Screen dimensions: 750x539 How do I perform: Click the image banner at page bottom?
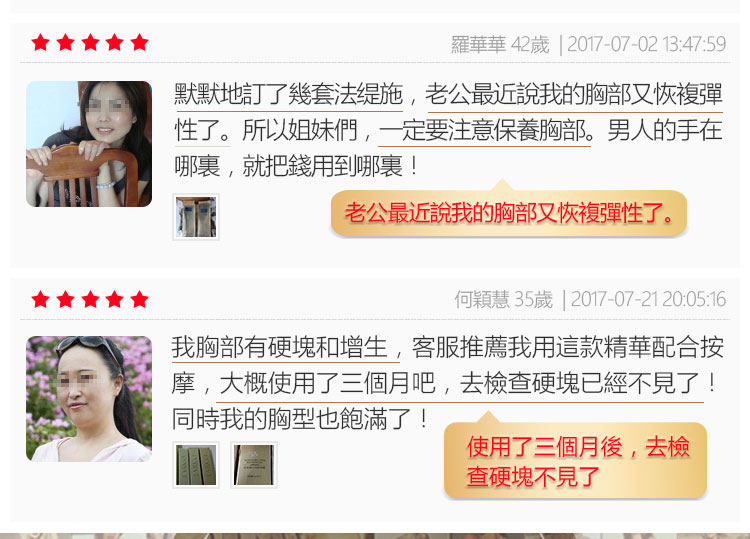375,536
